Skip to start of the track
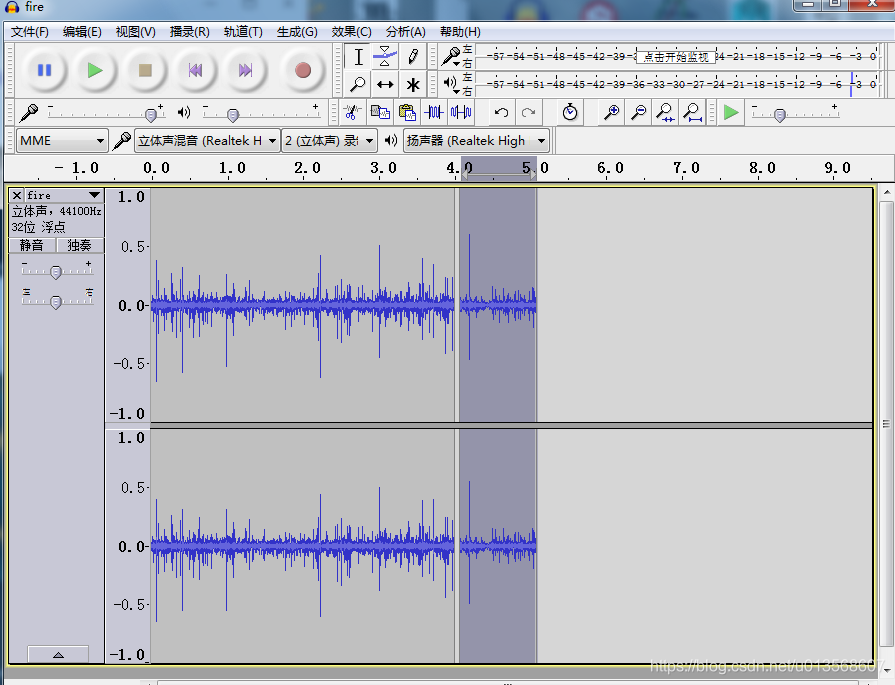Image resolution: width=895 pixels, height=685 pixels. point(195,70)
